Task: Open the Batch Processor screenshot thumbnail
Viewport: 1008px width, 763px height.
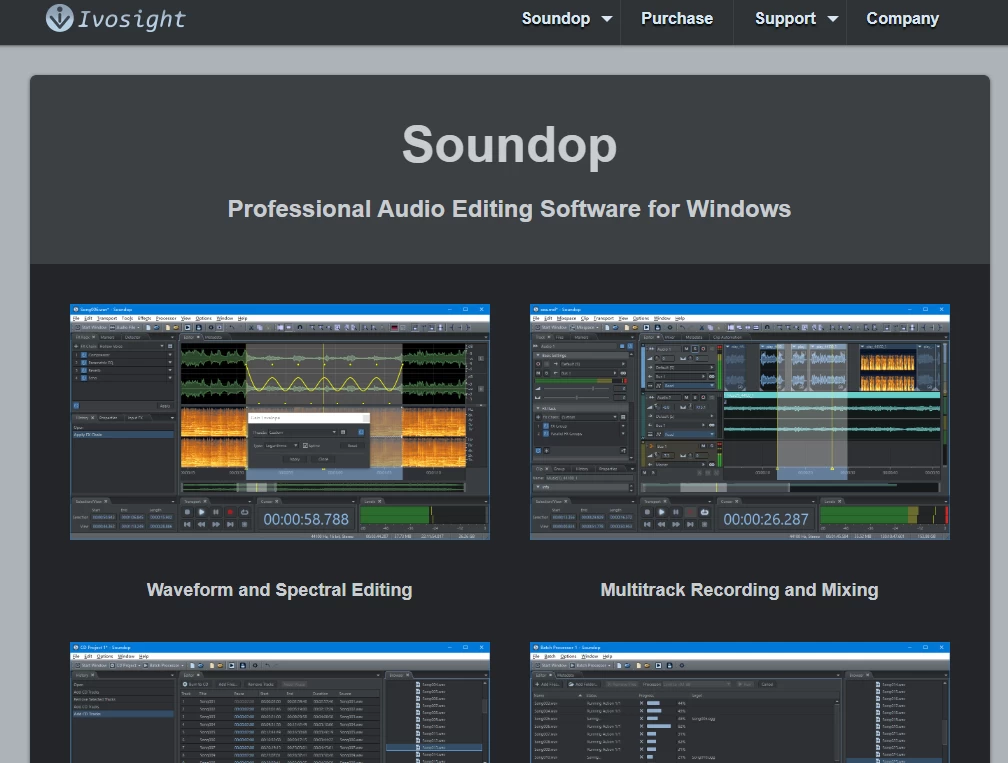Action: point(740,703)
